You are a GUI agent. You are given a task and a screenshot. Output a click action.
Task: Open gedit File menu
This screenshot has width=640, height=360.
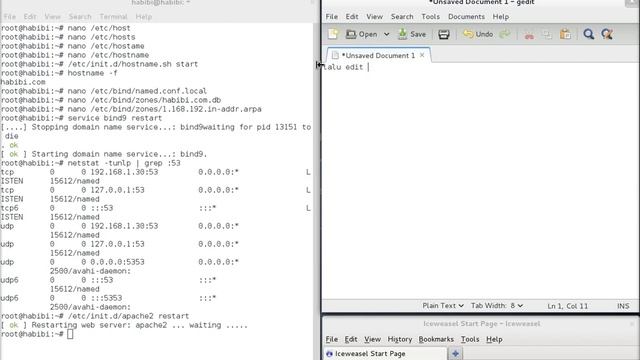tap(331, 17)
